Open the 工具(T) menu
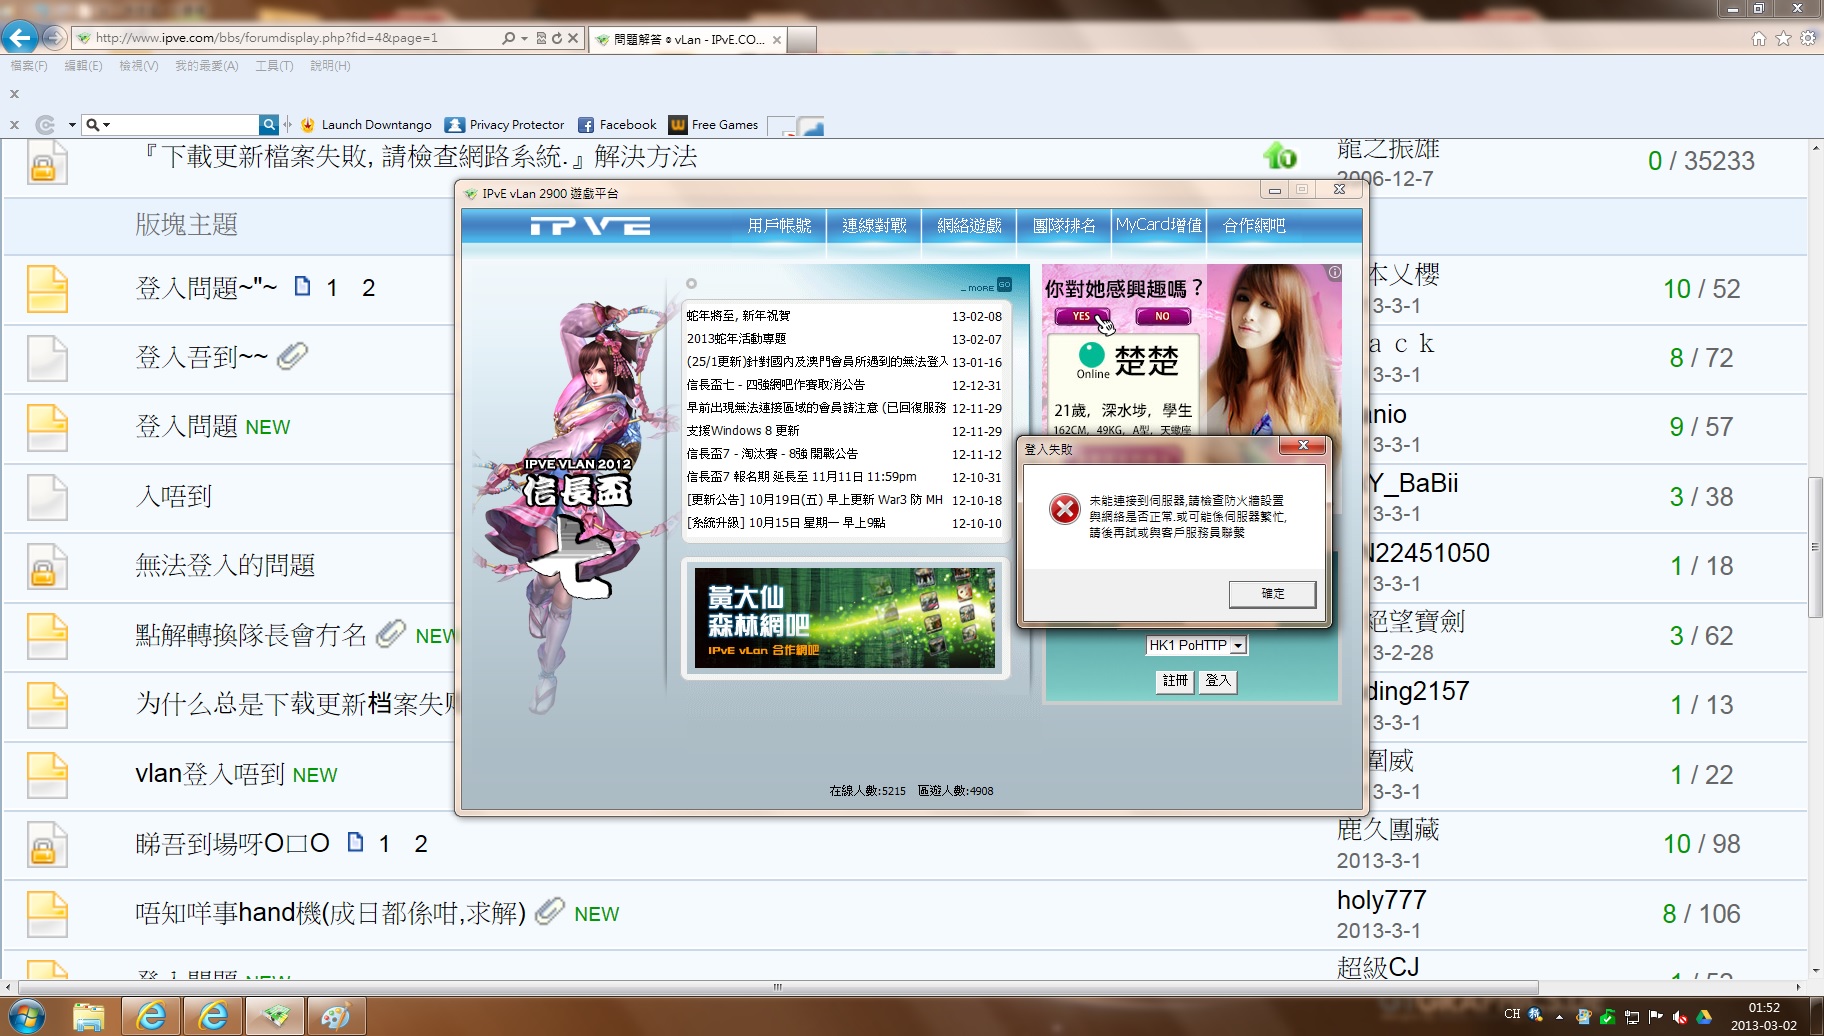1824x1036 pixels. (x=274, y=66)
